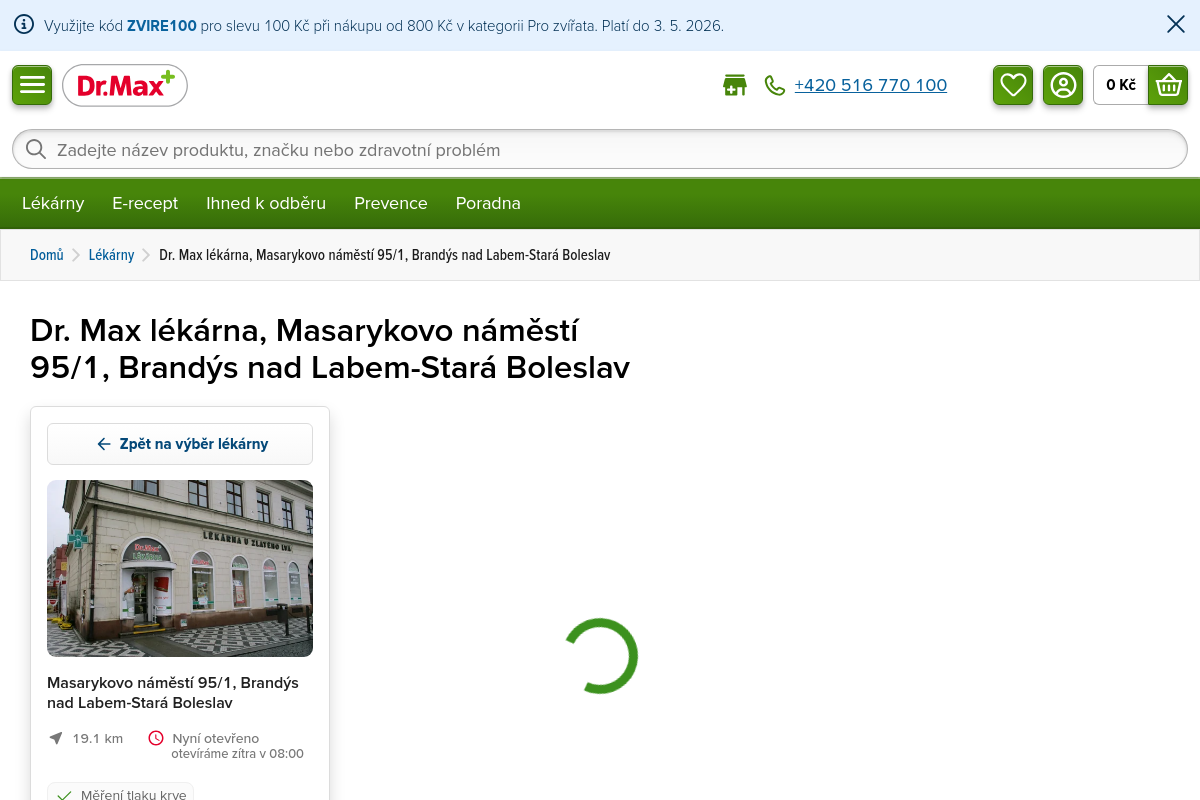Open the hamburger menu button

click(x=32, y=85)
